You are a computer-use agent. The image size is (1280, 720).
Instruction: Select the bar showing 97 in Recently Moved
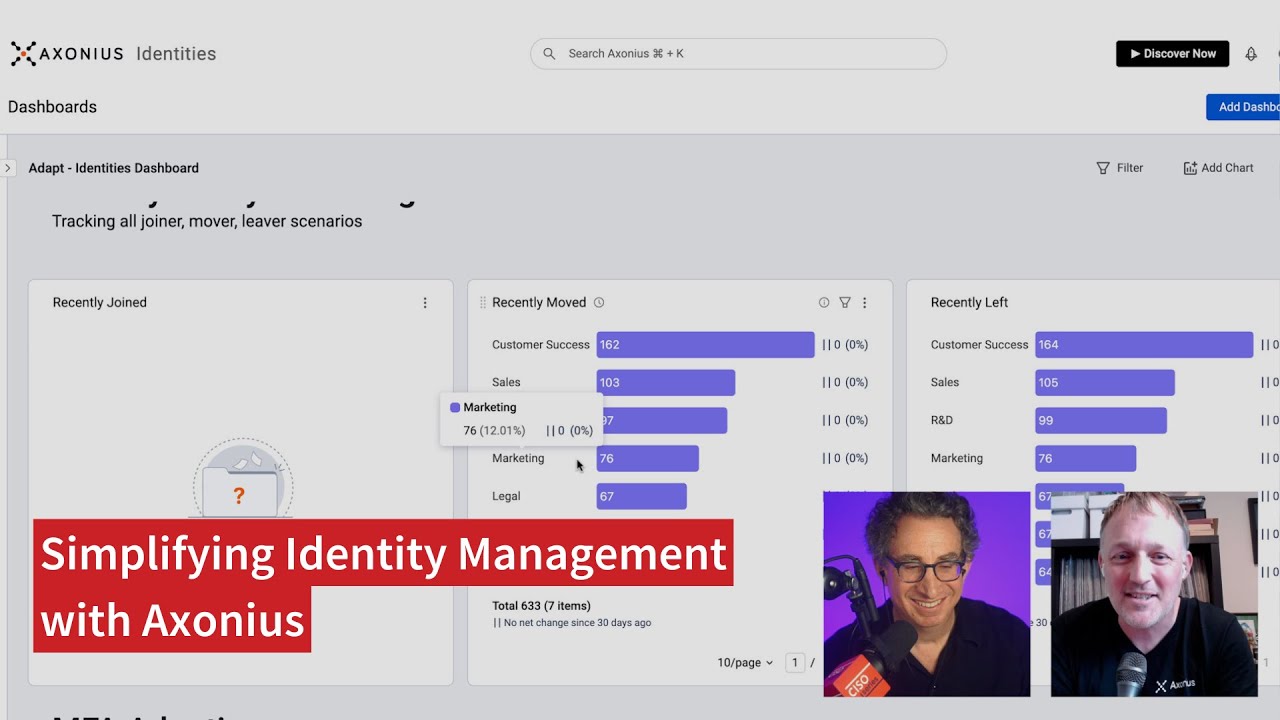(x=664, y=421)
